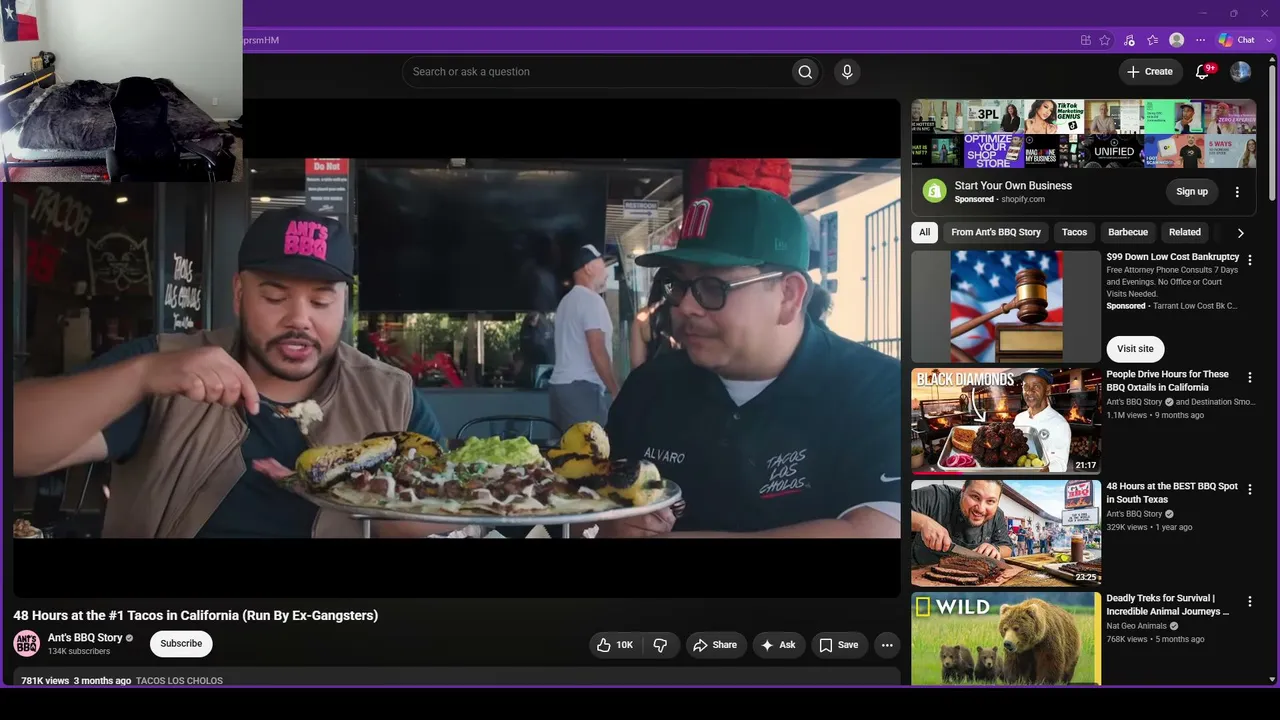Screen dimensions: 1280x720
Task: Open the bankruptcy ad gavel thumbnail
Action: tap(1006, 307)
